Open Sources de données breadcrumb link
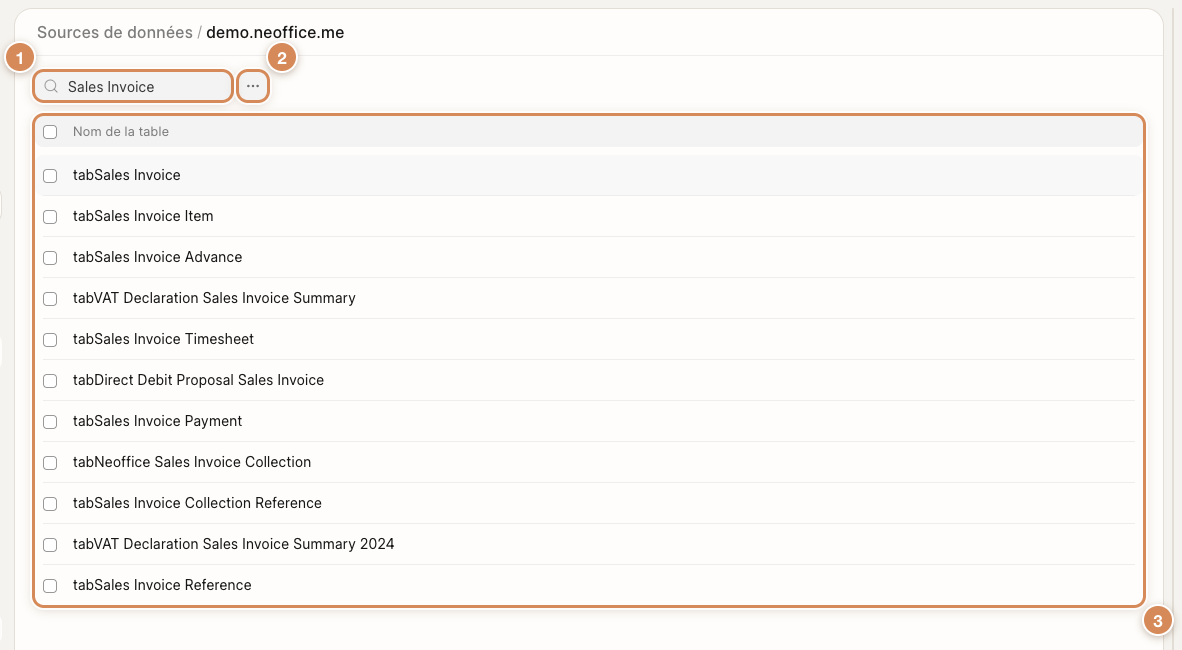The height and width of the screenshot is (650, 1182). coord(115,32)
